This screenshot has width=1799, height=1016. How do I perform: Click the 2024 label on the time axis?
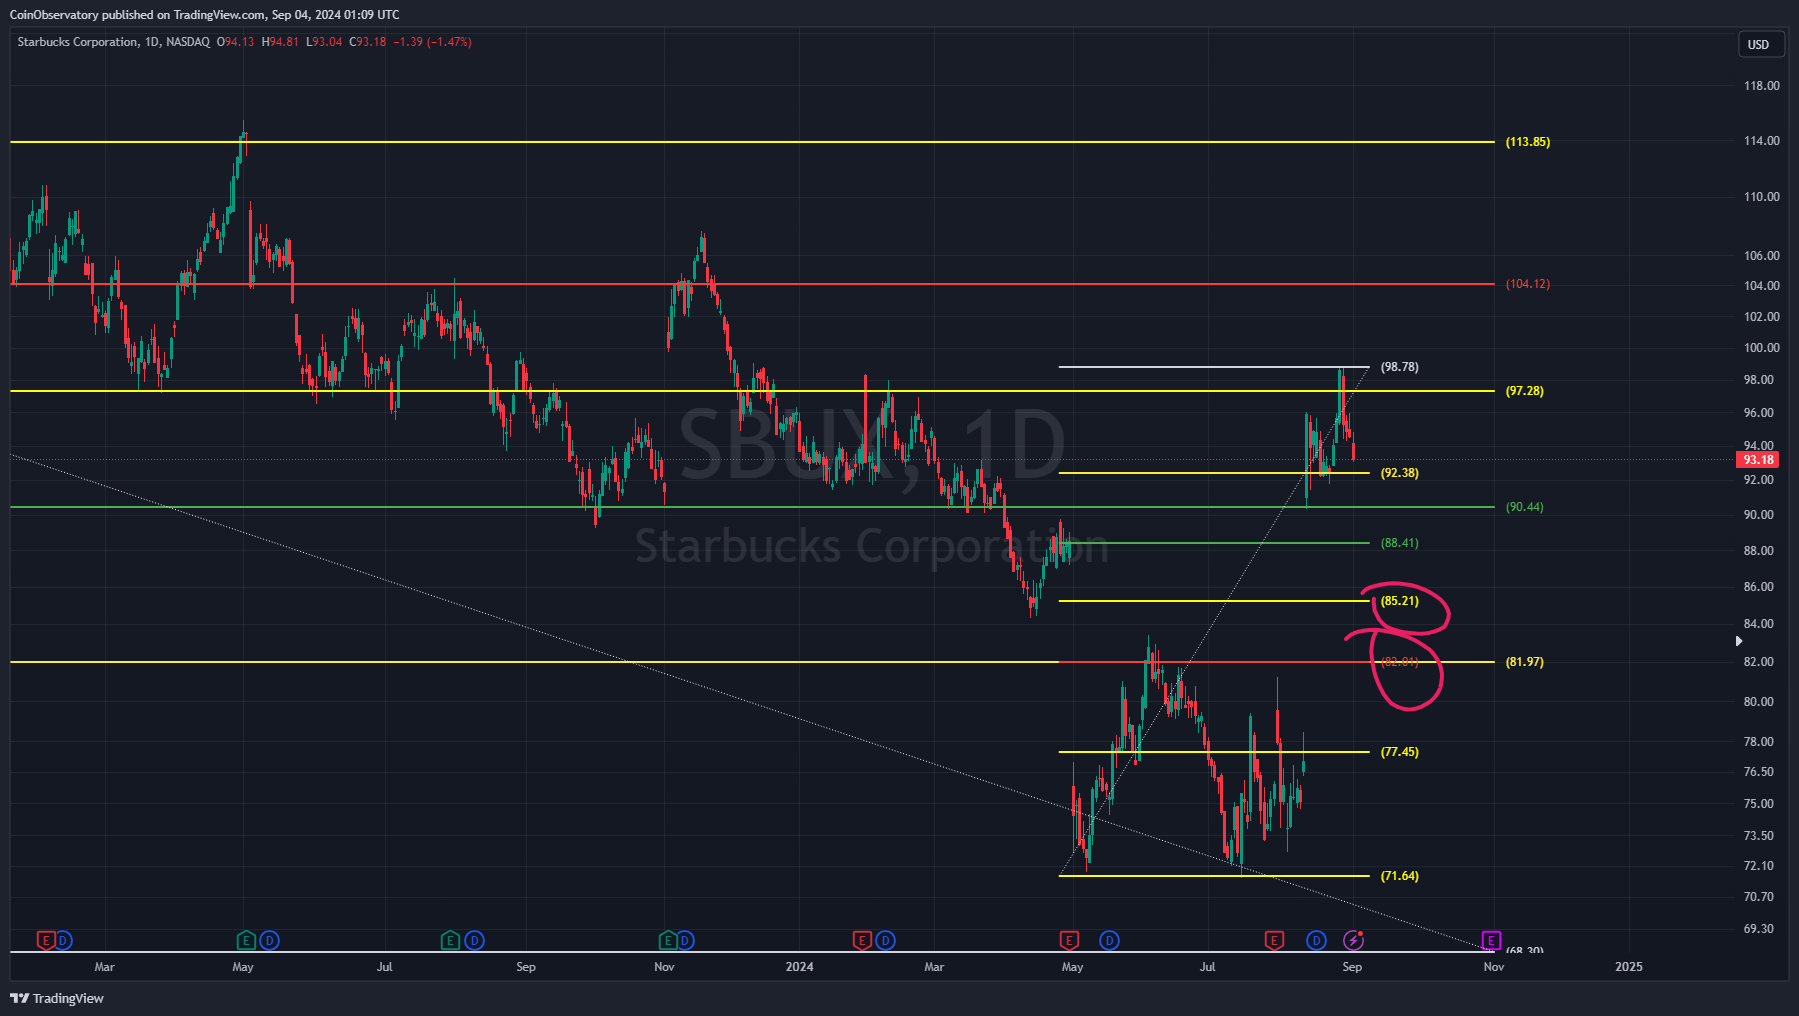pyautogui.click(x=800, y=967)
